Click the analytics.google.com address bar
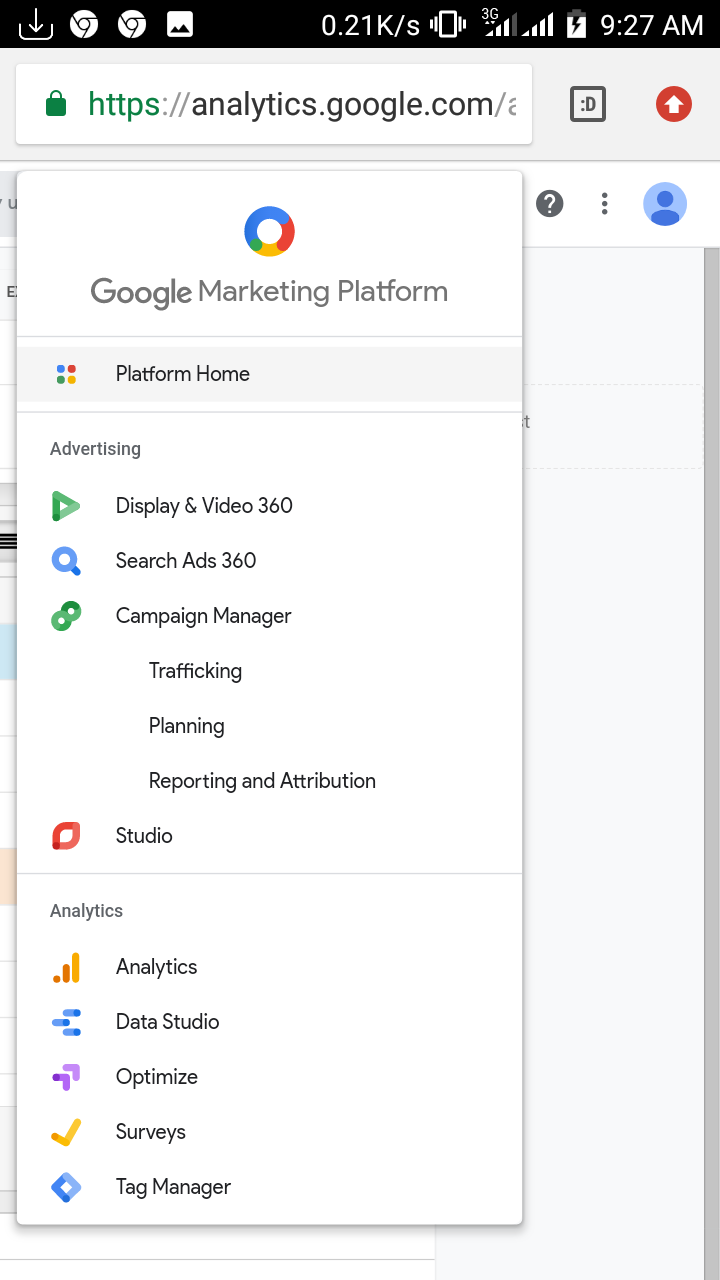 point(274,104)
